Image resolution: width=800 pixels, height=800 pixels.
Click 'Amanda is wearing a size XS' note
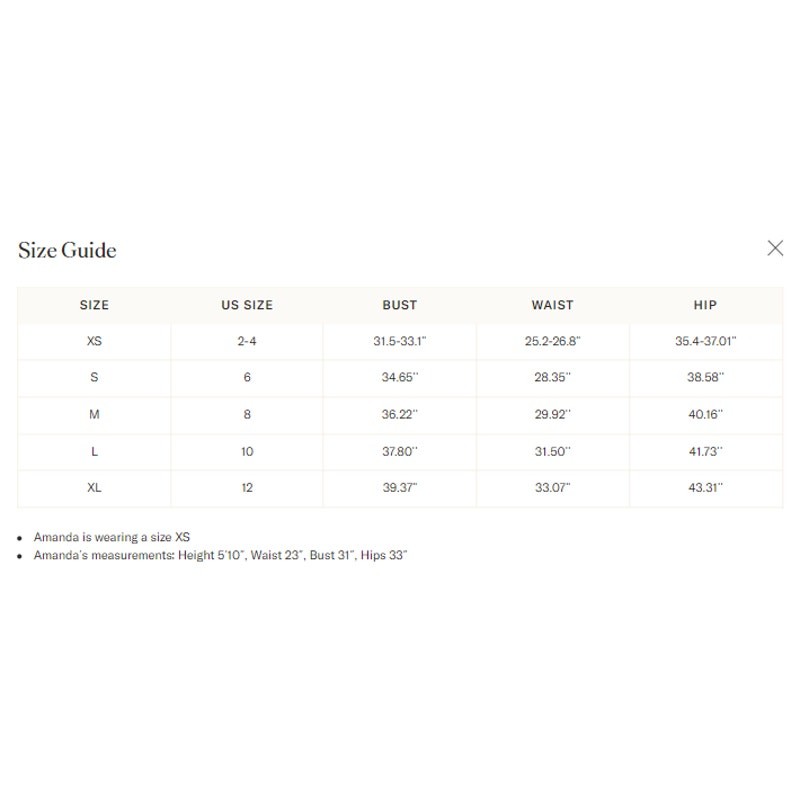click(x=112, y=537)
